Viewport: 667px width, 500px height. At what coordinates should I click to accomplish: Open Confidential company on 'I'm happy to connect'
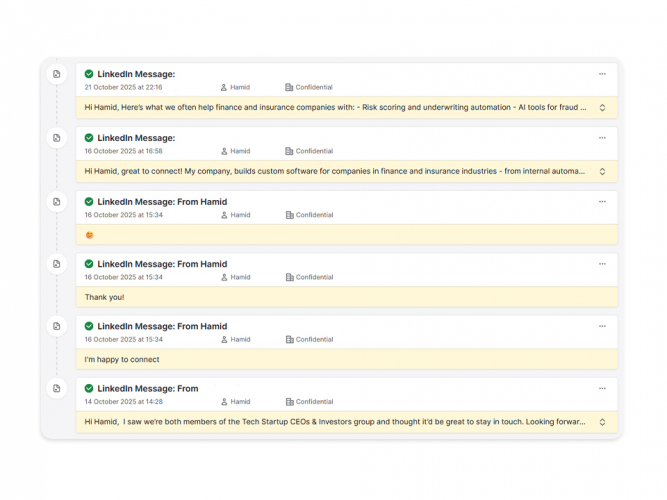pyautogui.click(x=314, y=340)
